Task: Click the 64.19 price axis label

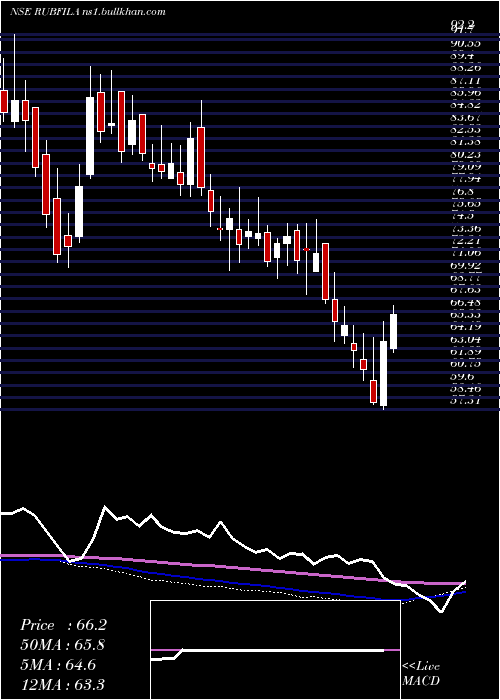Action: (x=464, y=327)
